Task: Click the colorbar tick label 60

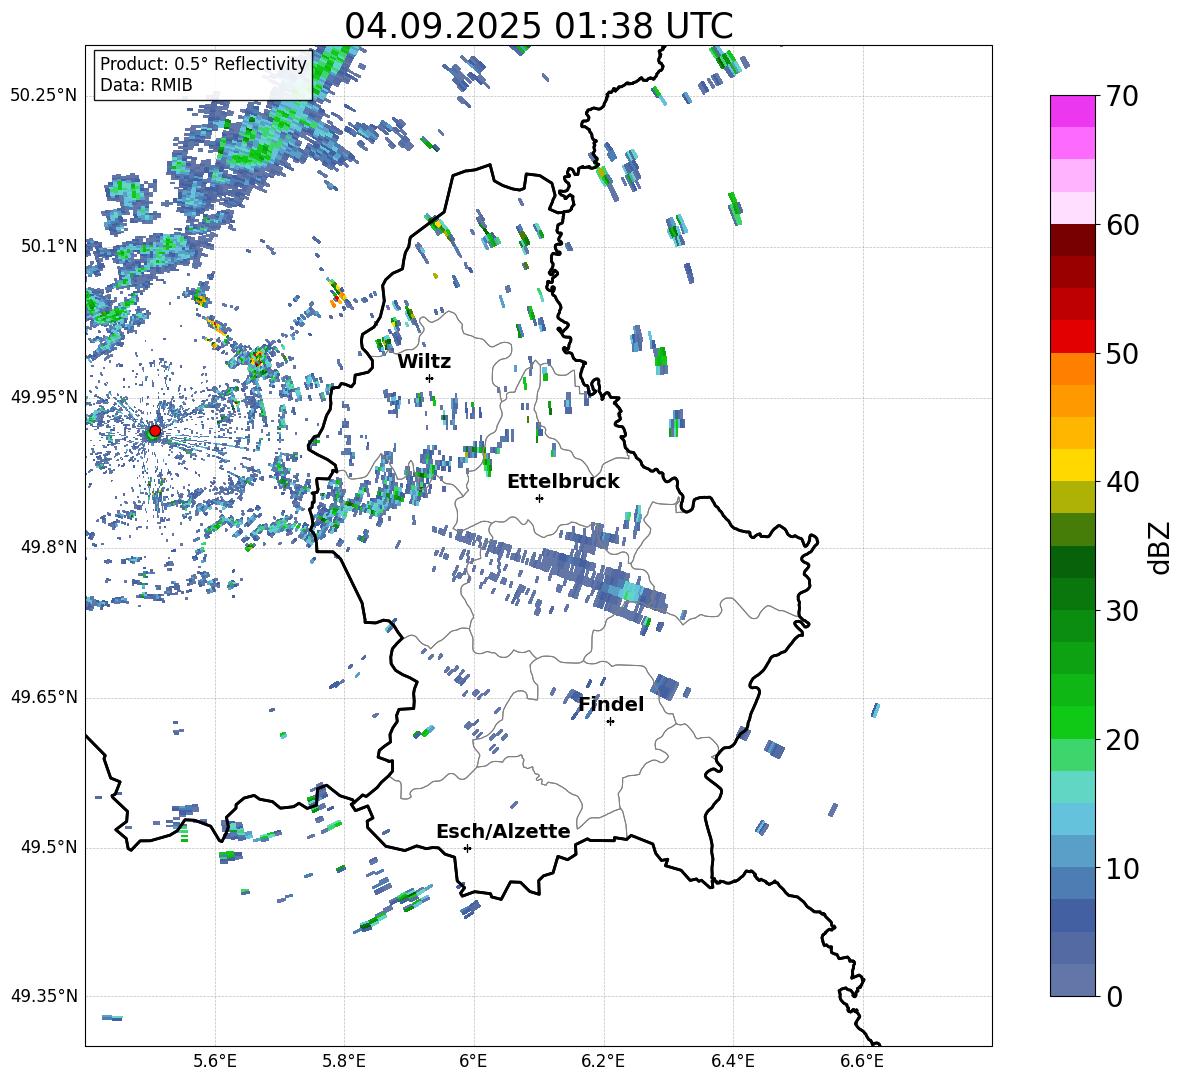Action: tap(1122, 225)
